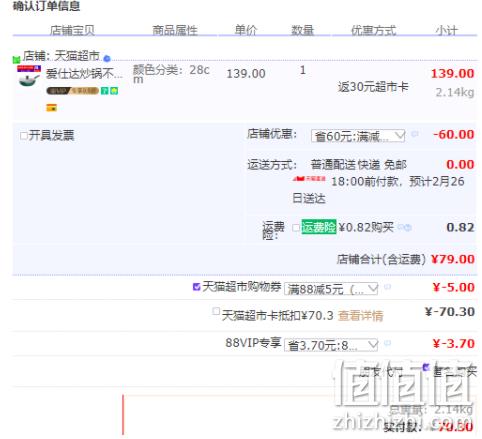Click the unit price 139.00 cell

click(246, 74)
